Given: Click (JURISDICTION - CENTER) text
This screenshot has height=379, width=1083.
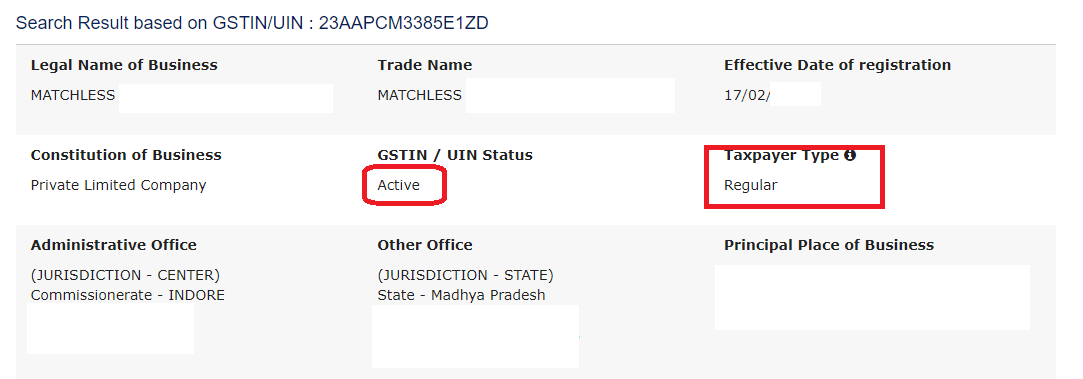Looking at the screenshot, I should click(126, 275).
